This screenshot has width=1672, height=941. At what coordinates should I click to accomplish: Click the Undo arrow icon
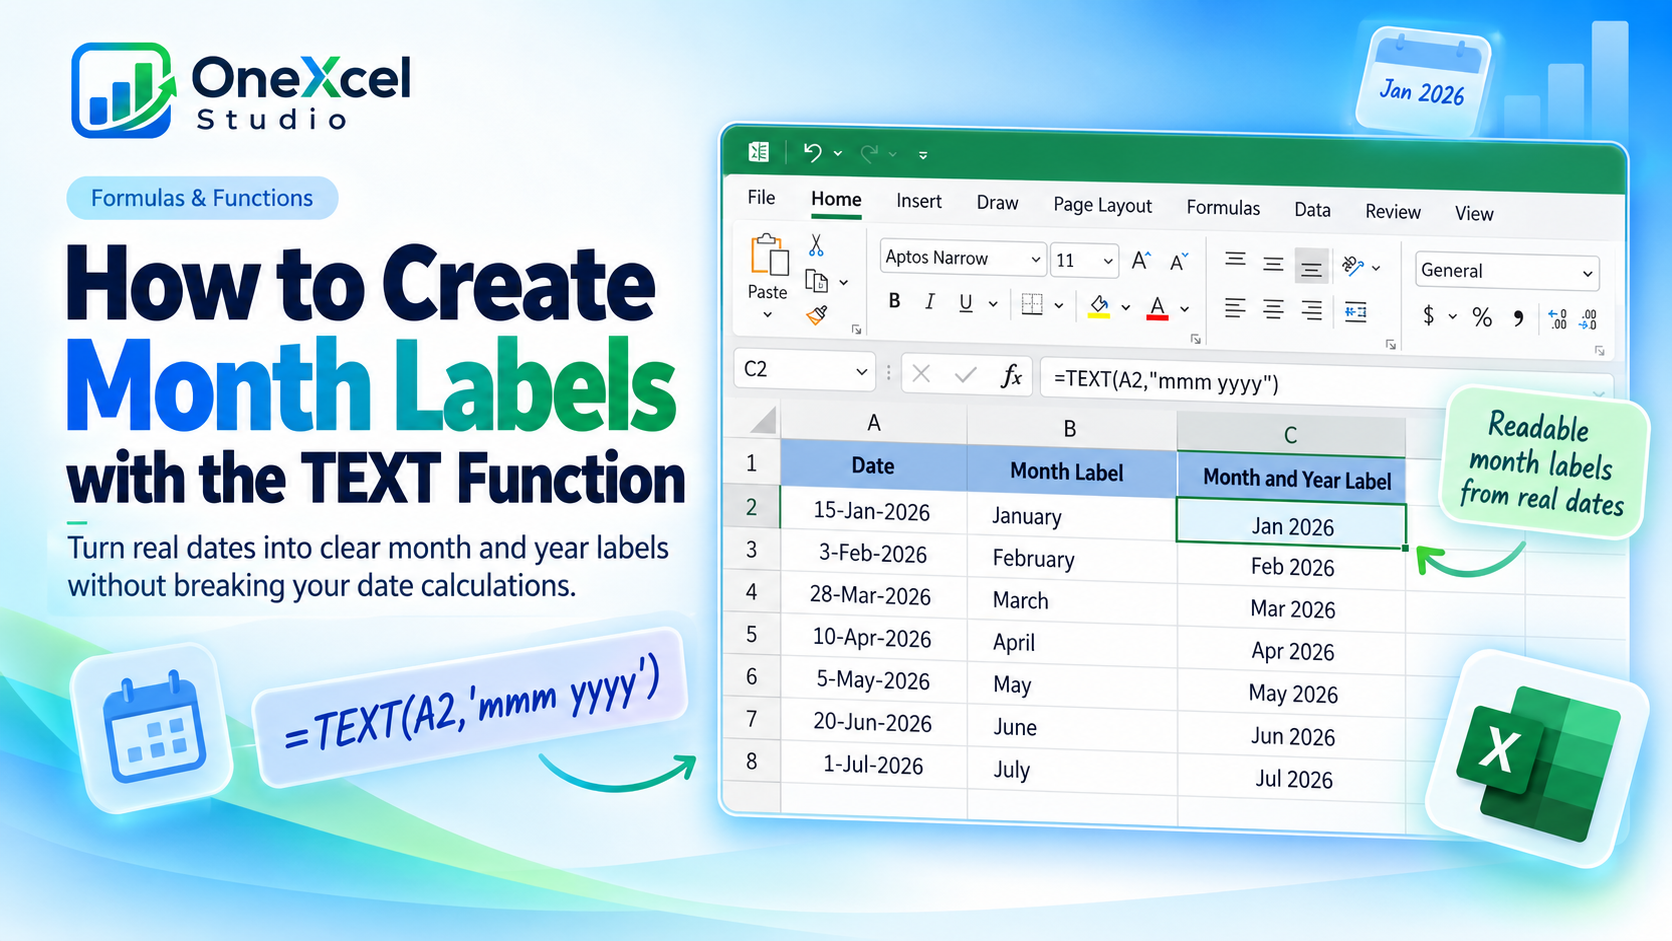(x=812, y=153)
